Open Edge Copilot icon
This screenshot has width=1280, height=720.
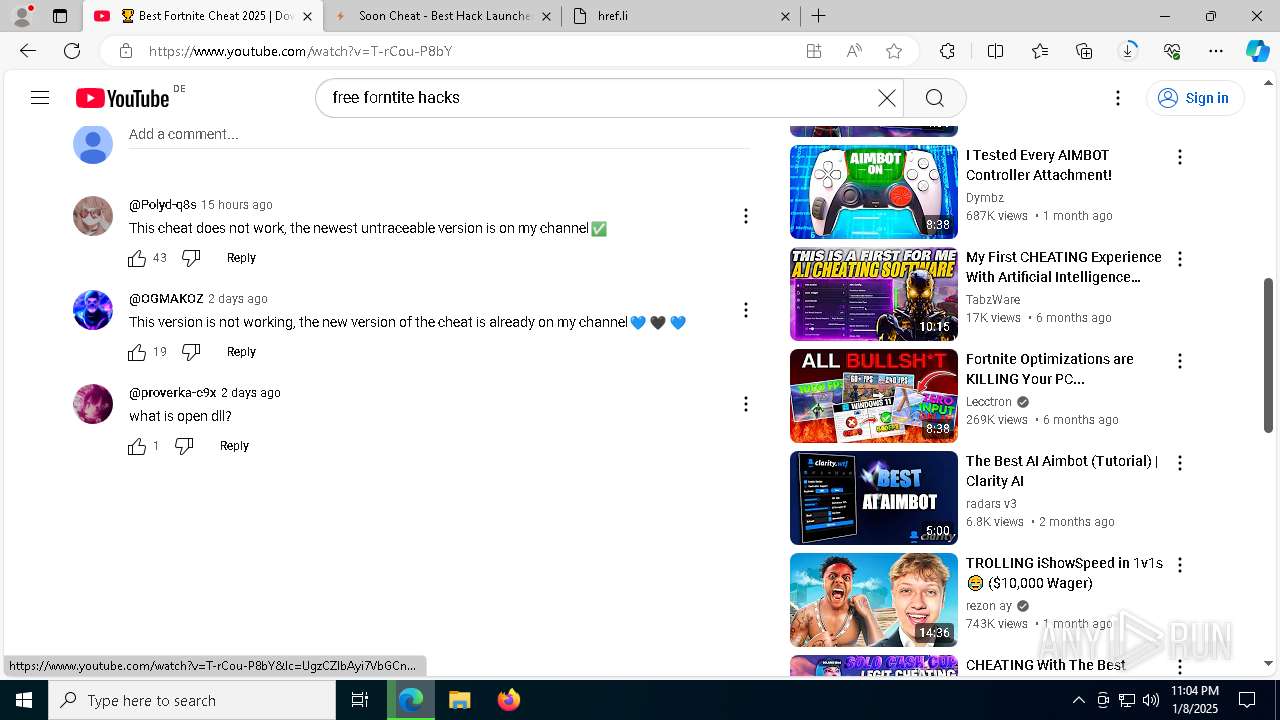pyautogui.click(x=1257, y=51)
